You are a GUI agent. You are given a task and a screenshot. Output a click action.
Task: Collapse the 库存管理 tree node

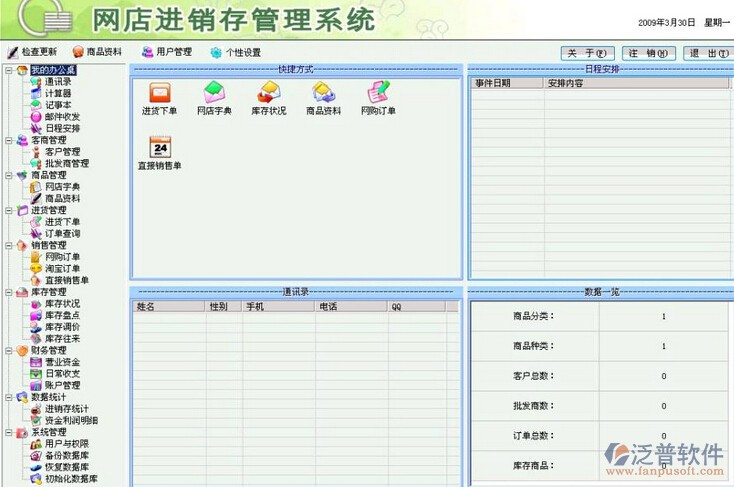(8, 292)
